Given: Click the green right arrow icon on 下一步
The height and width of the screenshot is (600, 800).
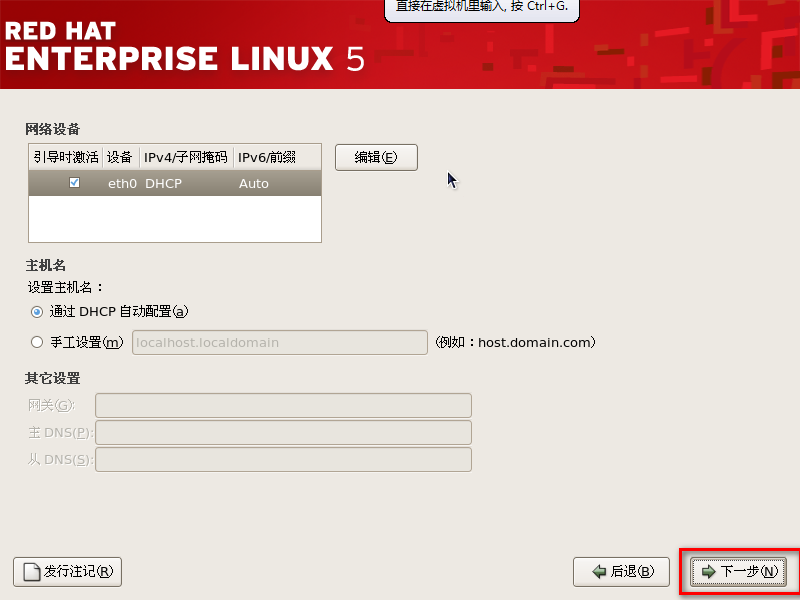Looking at the screenshot, I should pos(709,572).
